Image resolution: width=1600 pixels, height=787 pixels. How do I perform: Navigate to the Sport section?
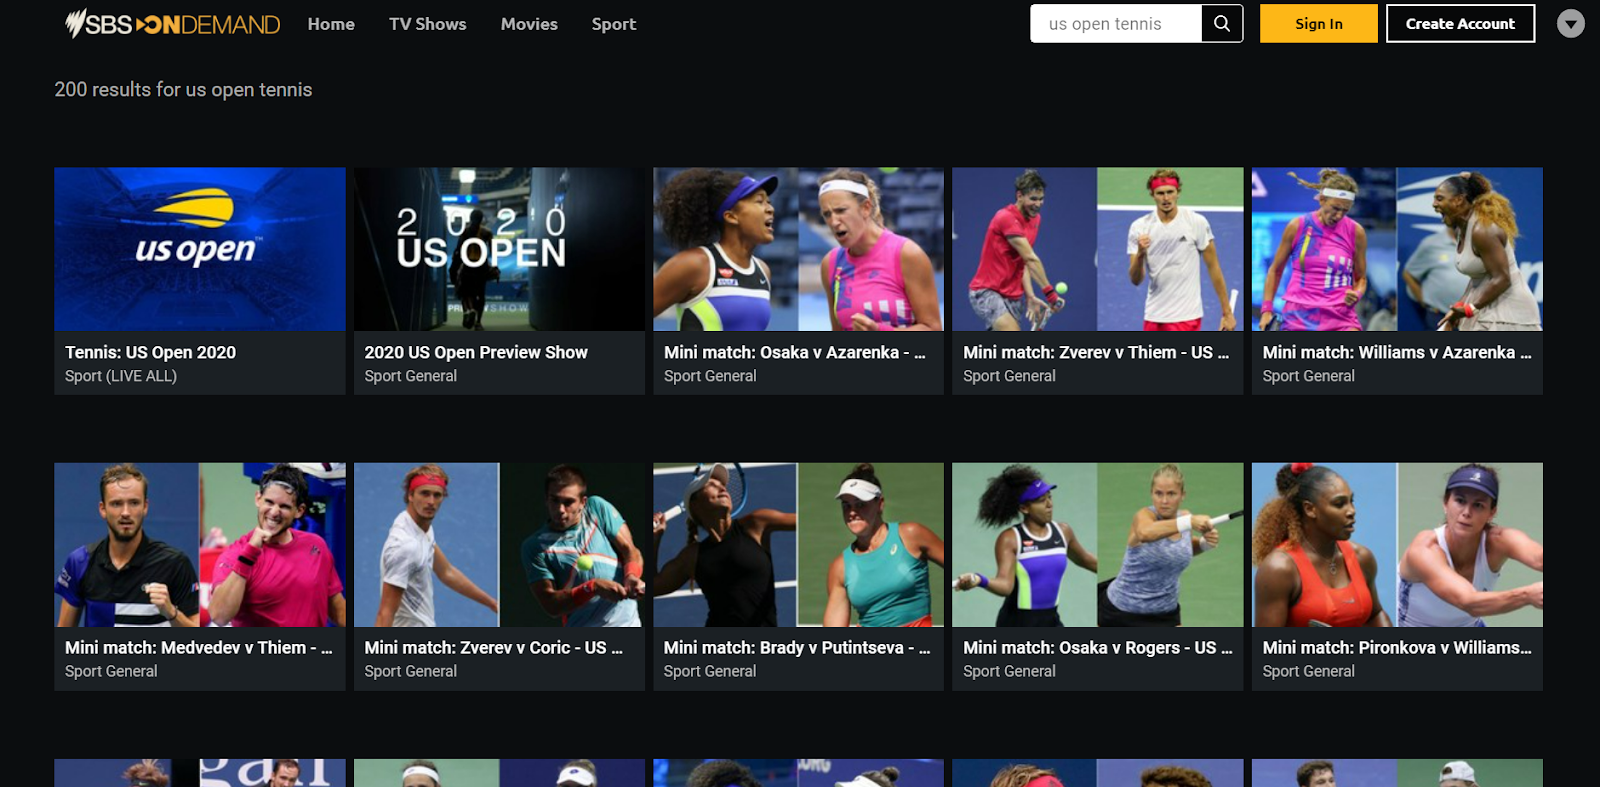click(613, 24)
